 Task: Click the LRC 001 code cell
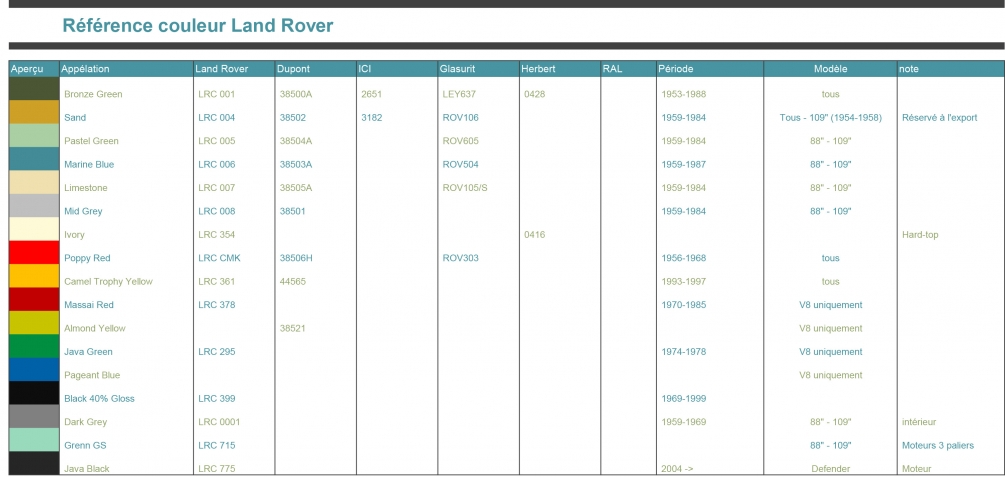pos(217,94)
